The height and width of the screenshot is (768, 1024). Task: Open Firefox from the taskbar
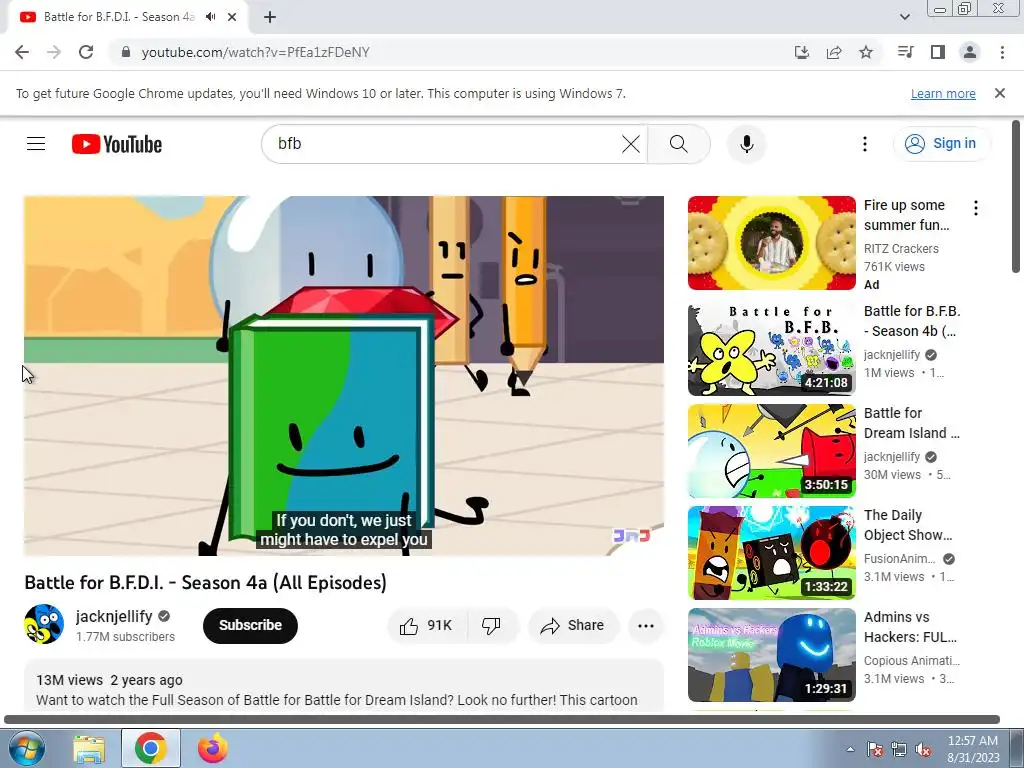click(x=213, y=748)
